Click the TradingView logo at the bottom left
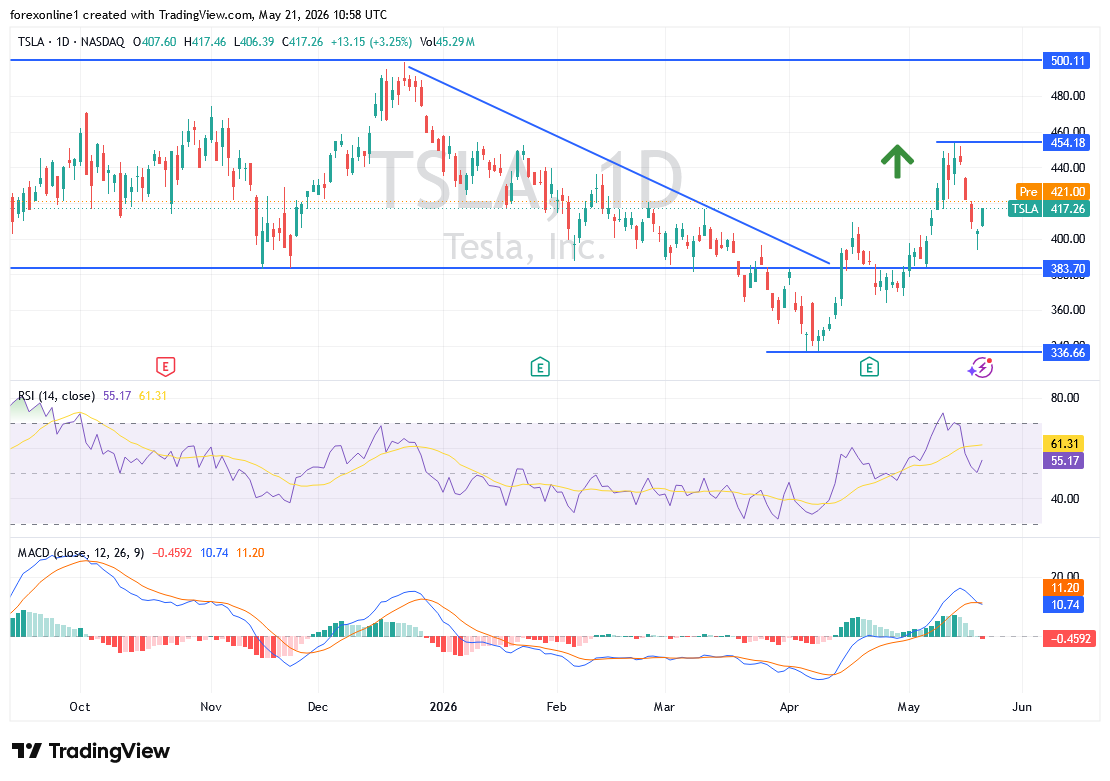 pos(91,751)
